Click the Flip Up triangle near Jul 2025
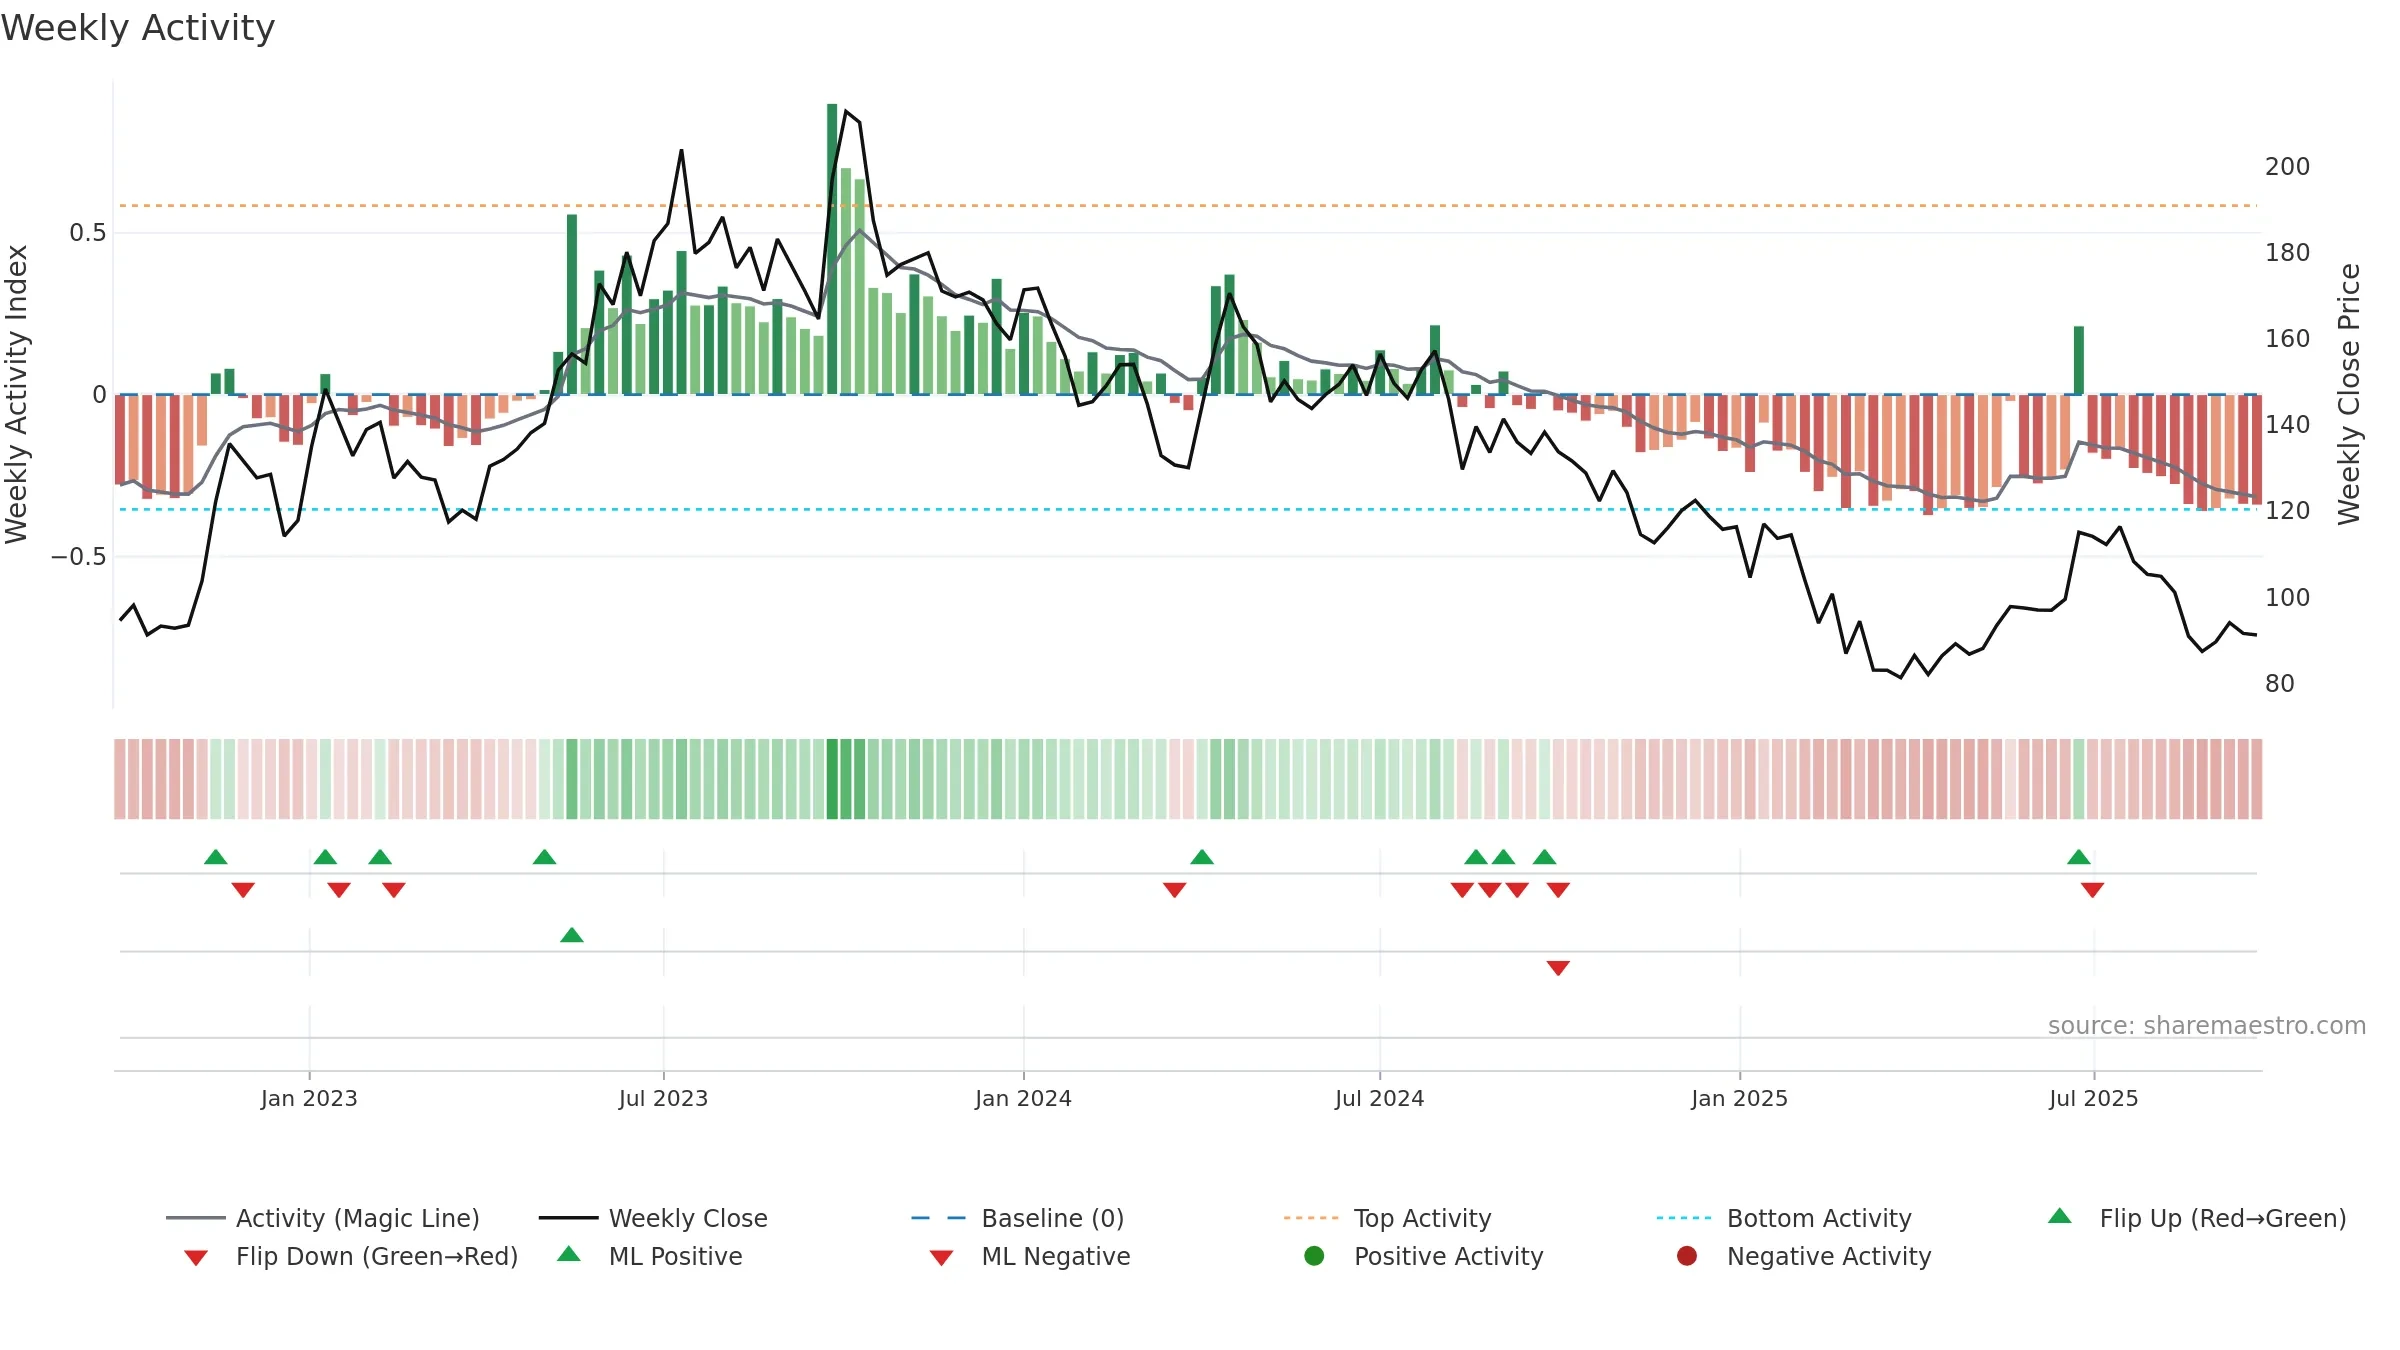 (2079, 857)
